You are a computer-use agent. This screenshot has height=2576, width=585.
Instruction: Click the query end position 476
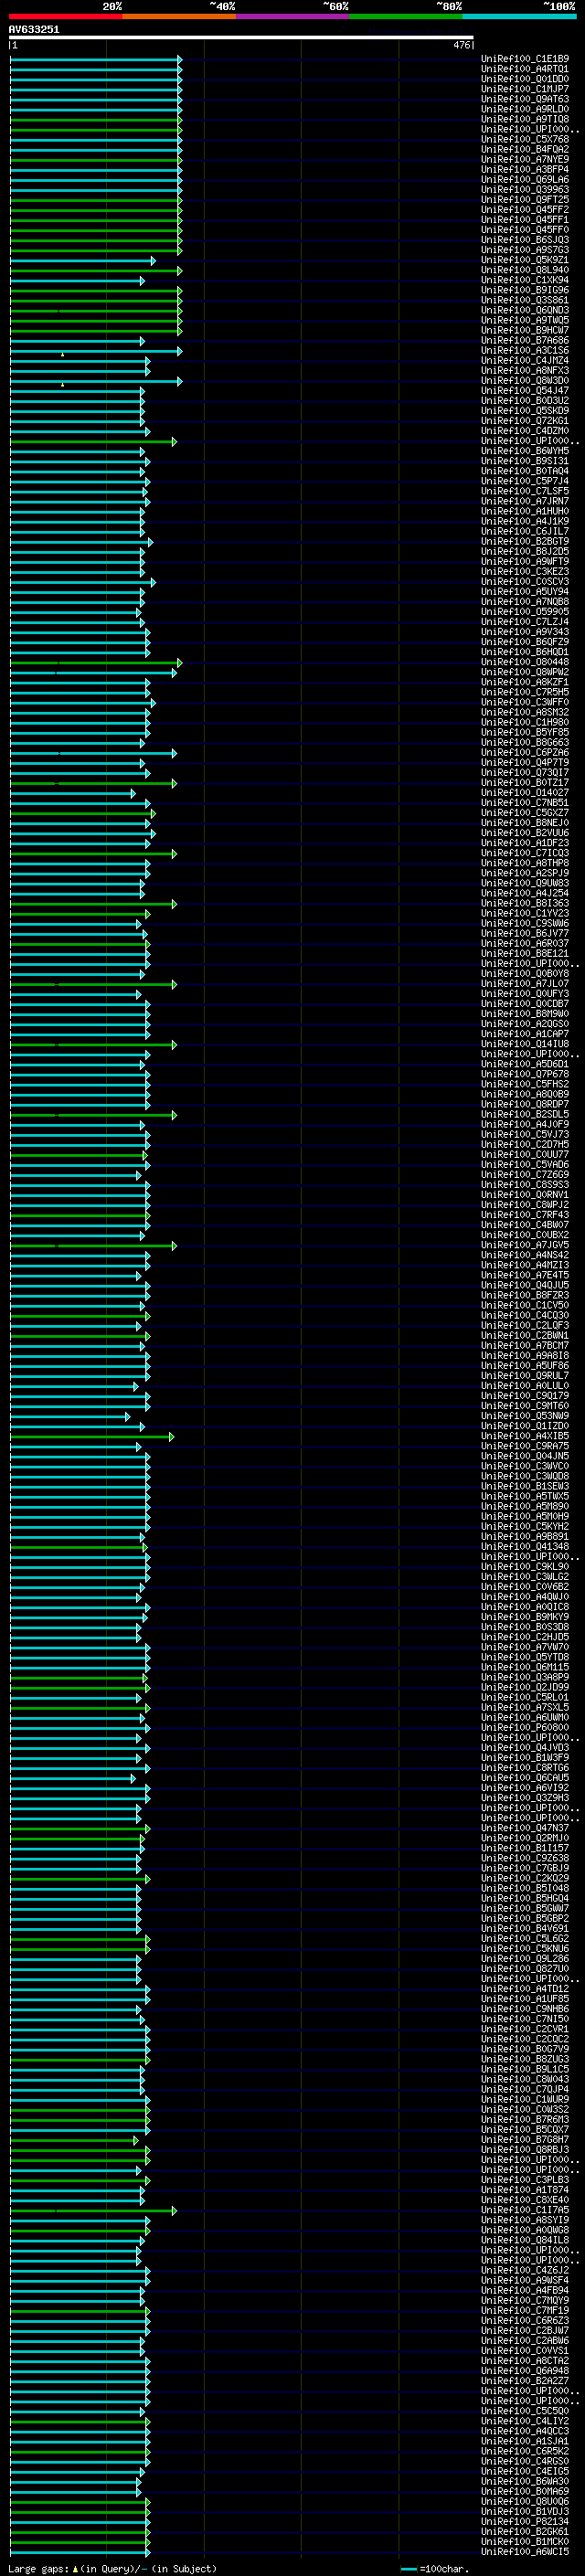pos(461,45)
